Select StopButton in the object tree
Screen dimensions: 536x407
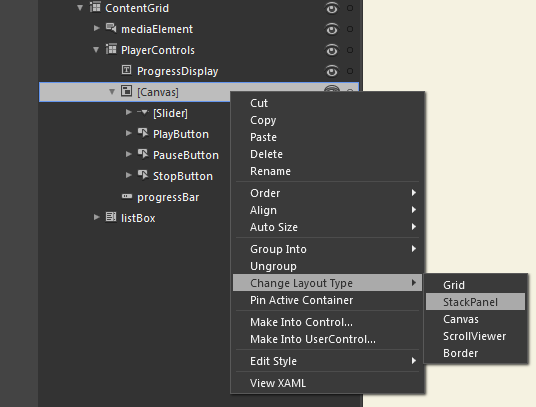click(x=183, y=176)
